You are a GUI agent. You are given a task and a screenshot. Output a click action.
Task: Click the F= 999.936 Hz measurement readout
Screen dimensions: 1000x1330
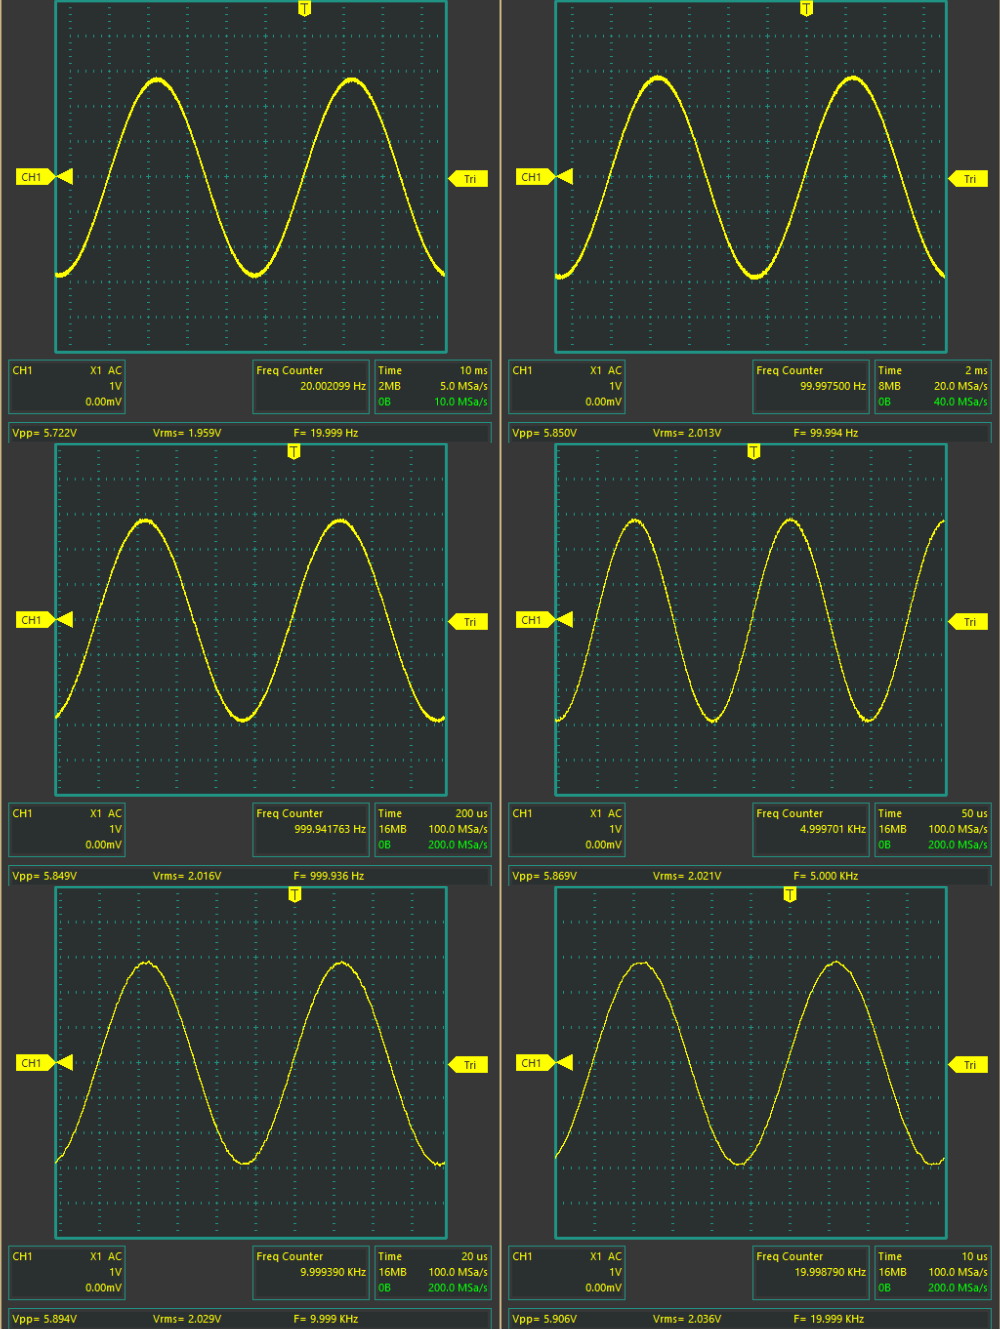coord(328,876)
